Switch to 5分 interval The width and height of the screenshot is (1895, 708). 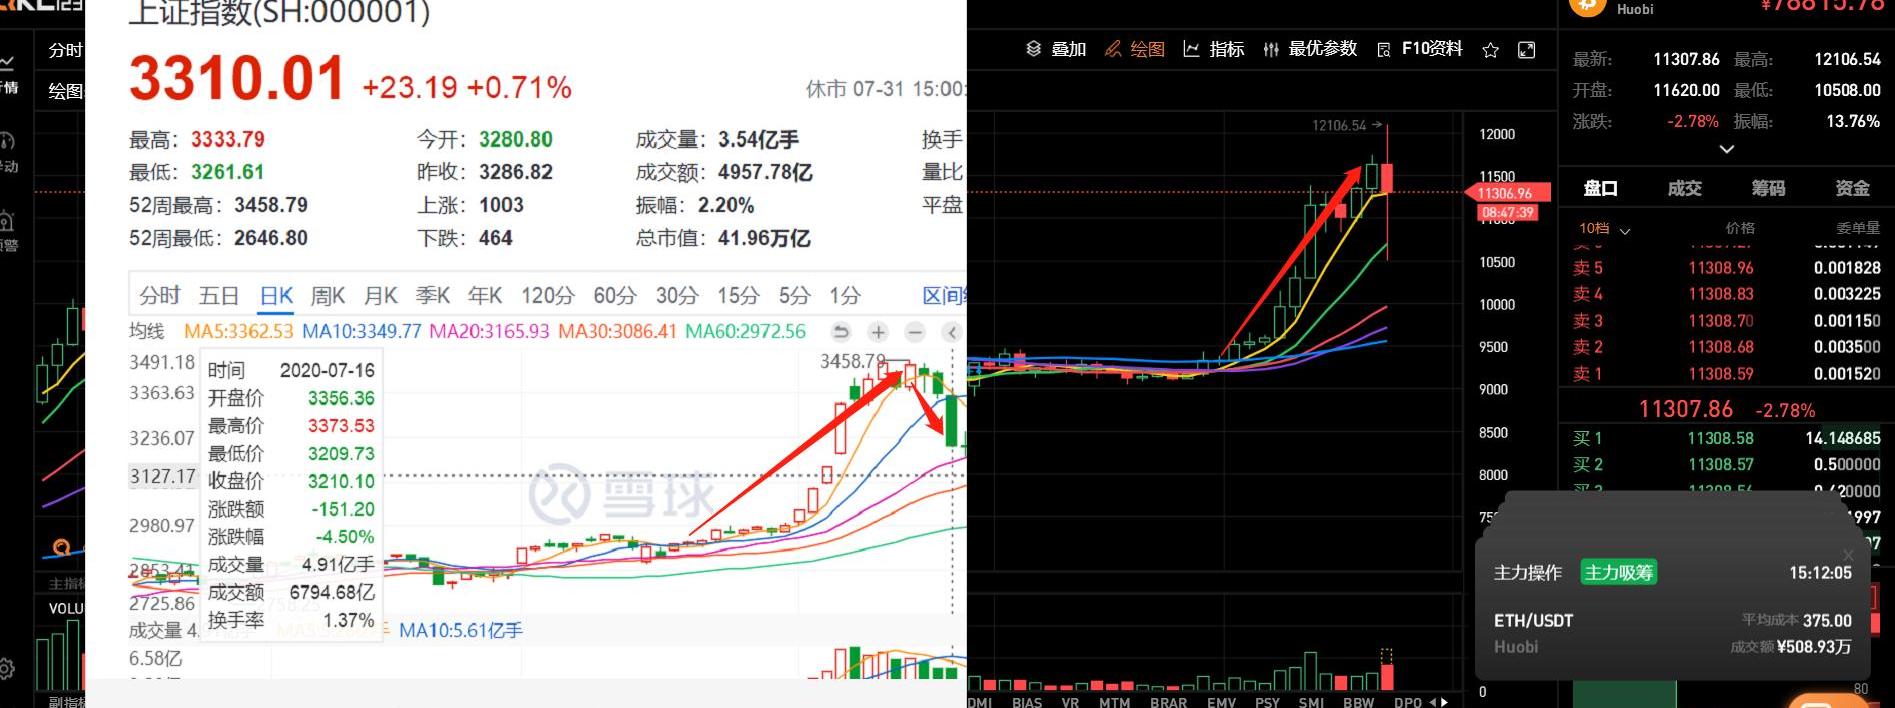[x=794, y=295]
